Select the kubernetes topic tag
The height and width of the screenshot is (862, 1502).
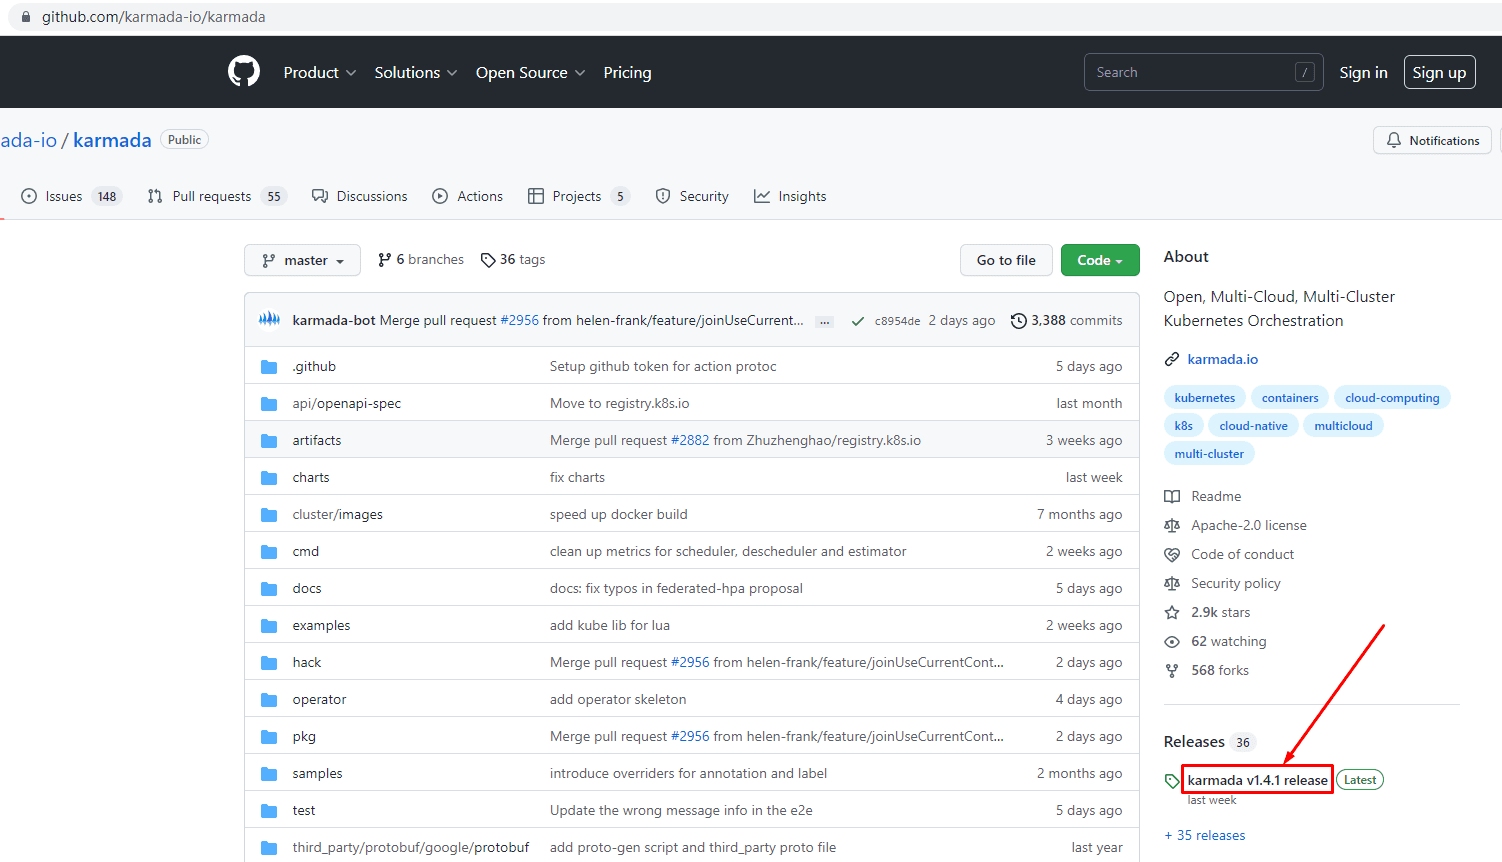click(x=1204, y=398)
